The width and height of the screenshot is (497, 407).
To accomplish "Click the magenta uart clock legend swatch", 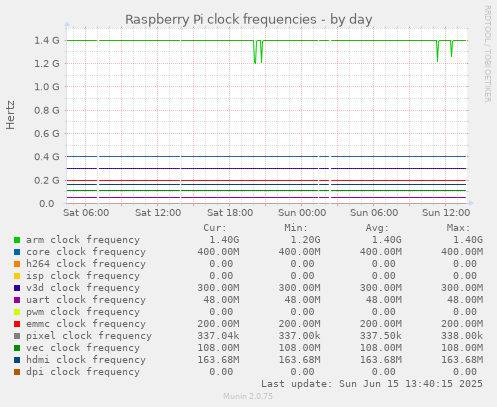I will point(17,300).
